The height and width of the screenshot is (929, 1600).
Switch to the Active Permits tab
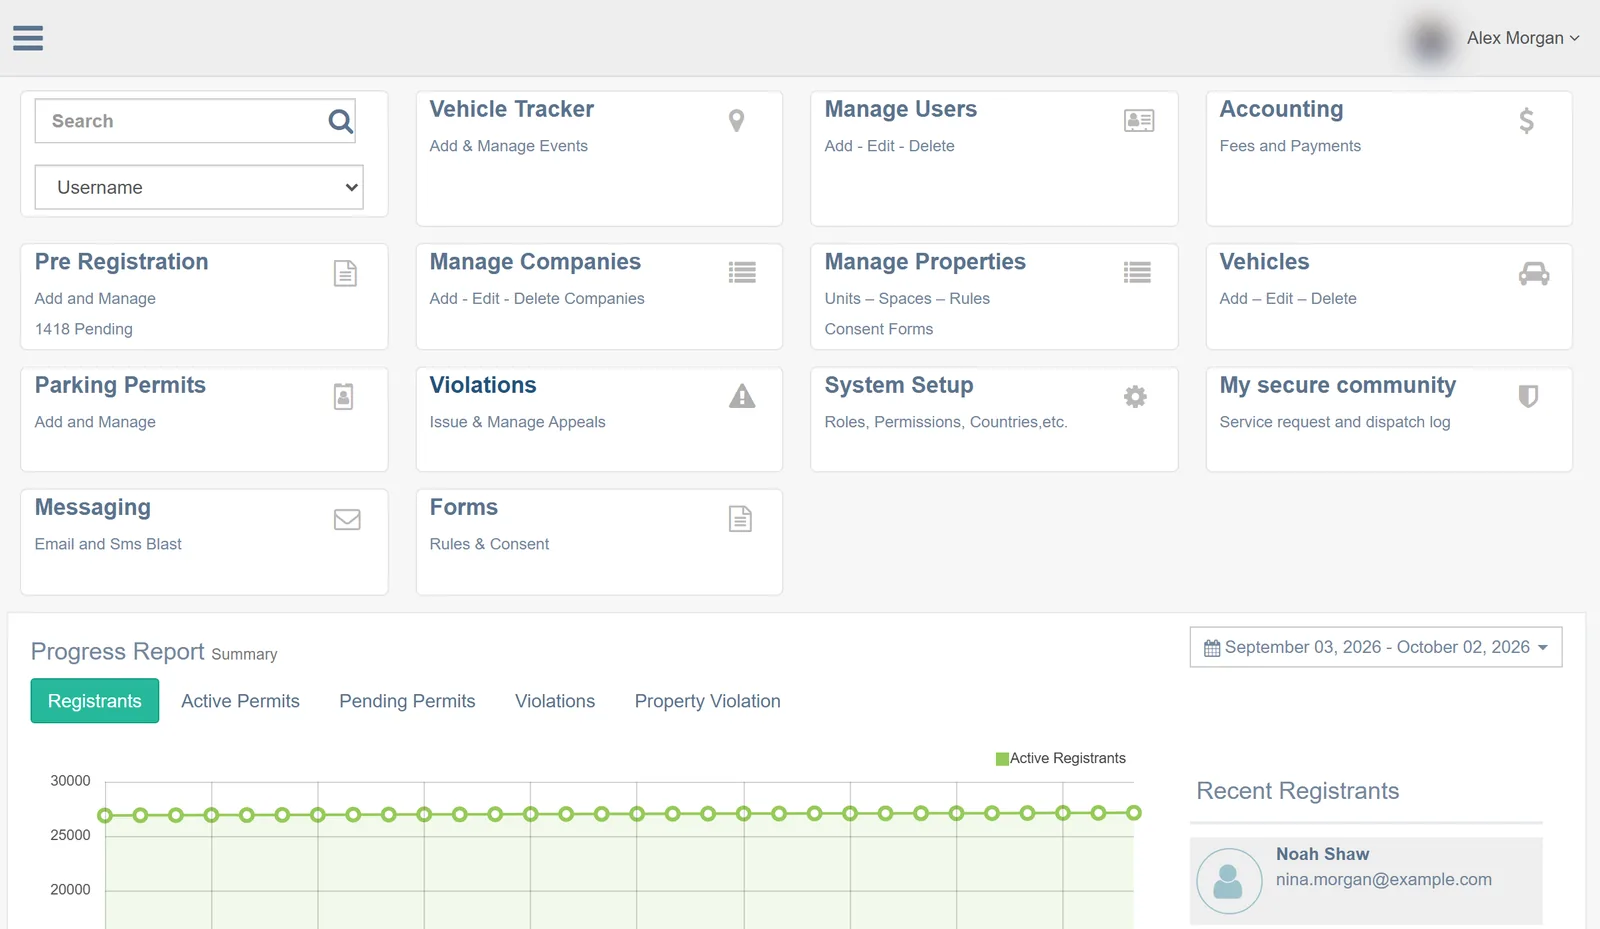[x=240, y=701]
